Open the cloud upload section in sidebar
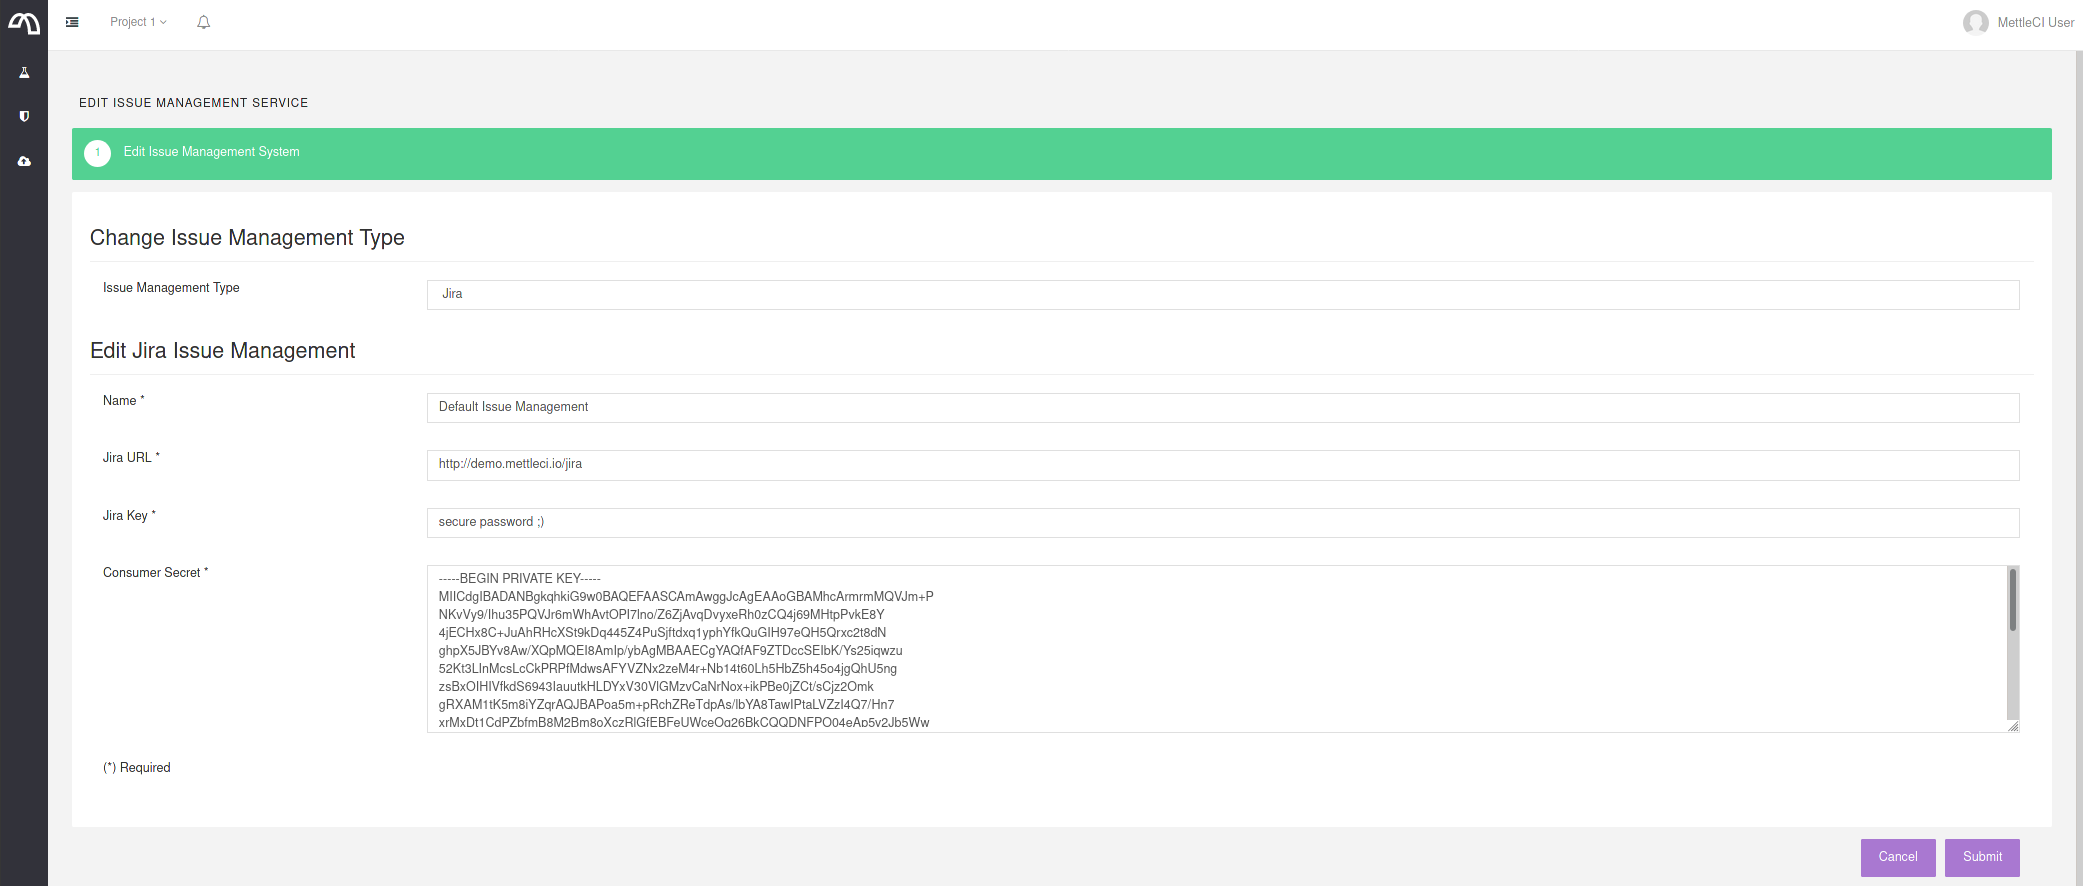 pyautogui.click(x=24, y=161)
